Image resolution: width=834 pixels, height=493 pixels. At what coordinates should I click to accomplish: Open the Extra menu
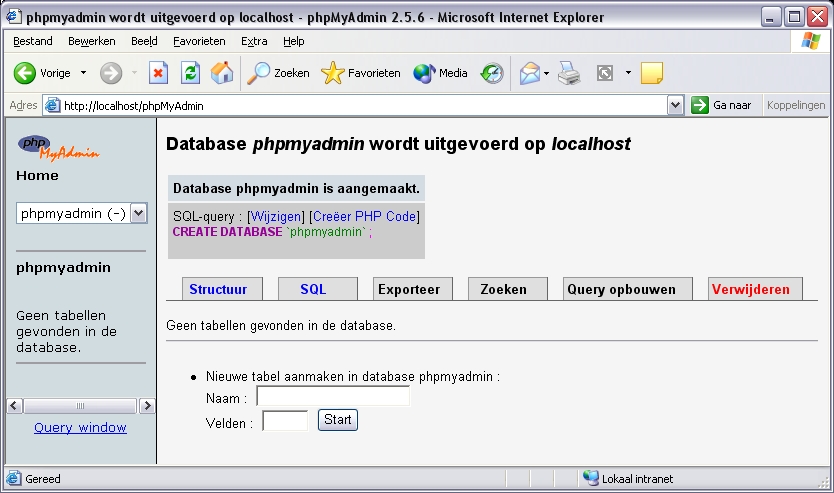254,41
